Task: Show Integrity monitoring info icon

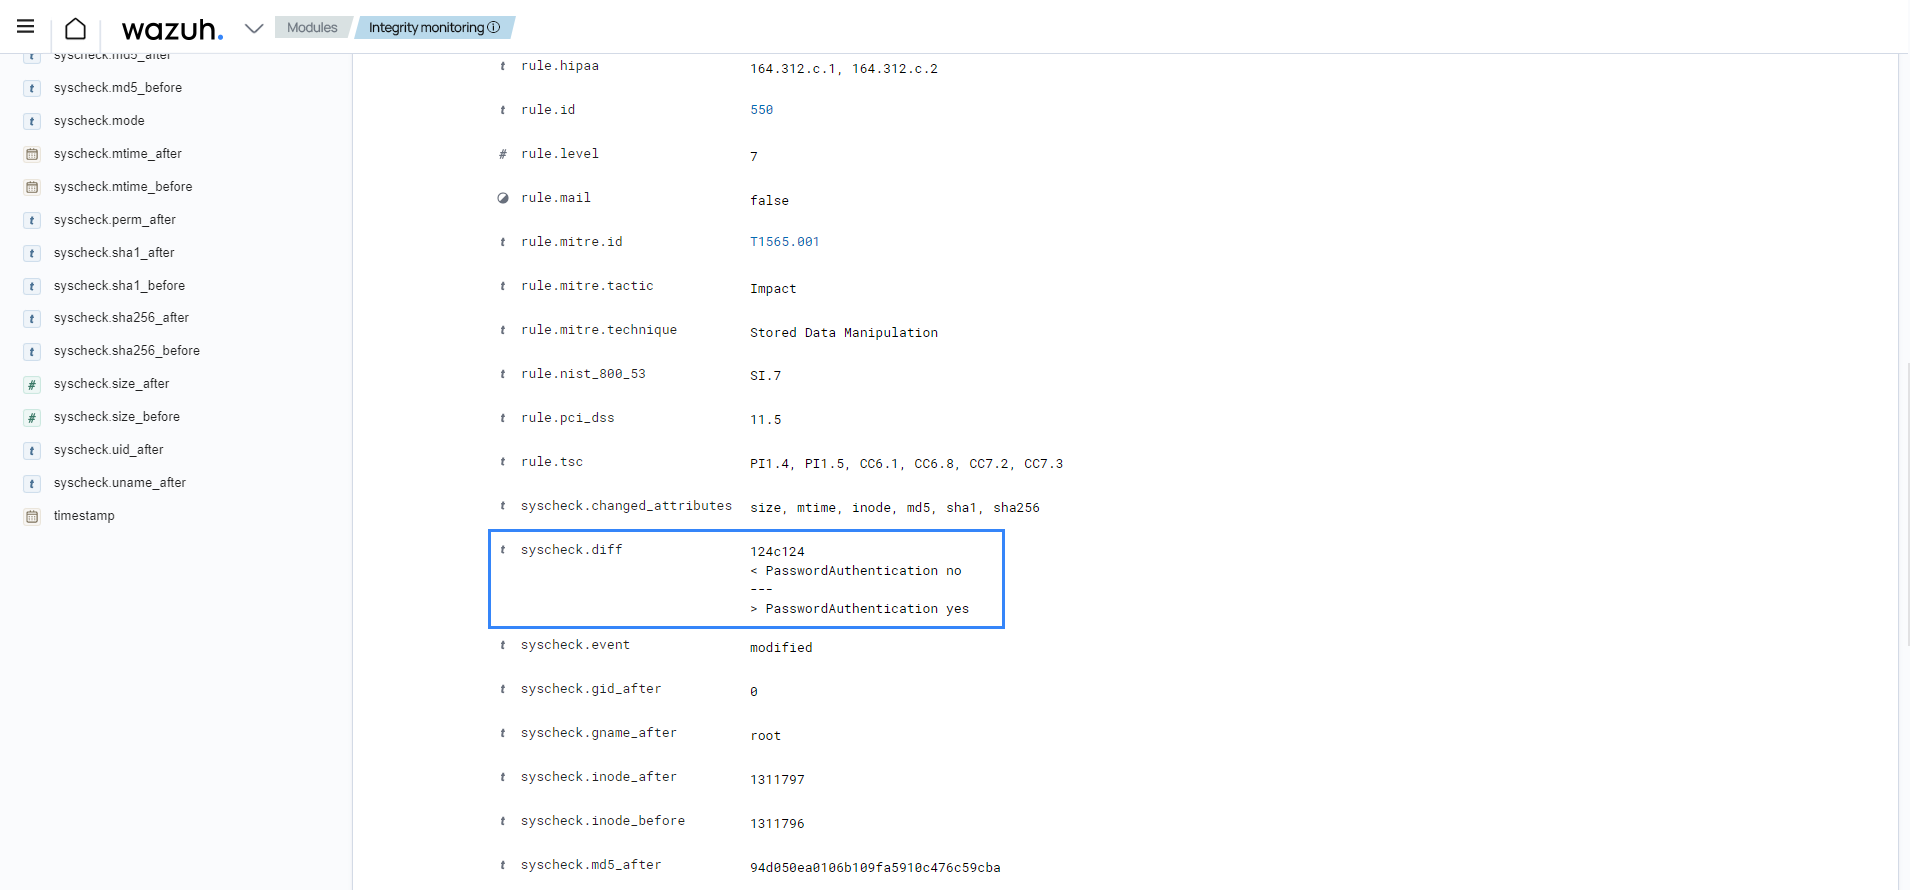Action: [x=494, y=27]
